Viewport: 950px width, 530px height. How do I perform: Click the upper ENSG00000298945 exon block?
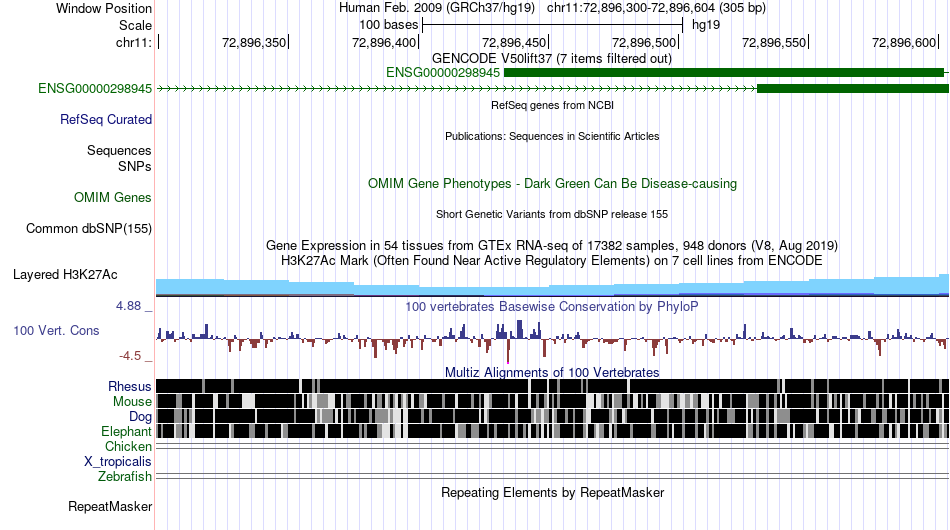click(x=726, y=73)
